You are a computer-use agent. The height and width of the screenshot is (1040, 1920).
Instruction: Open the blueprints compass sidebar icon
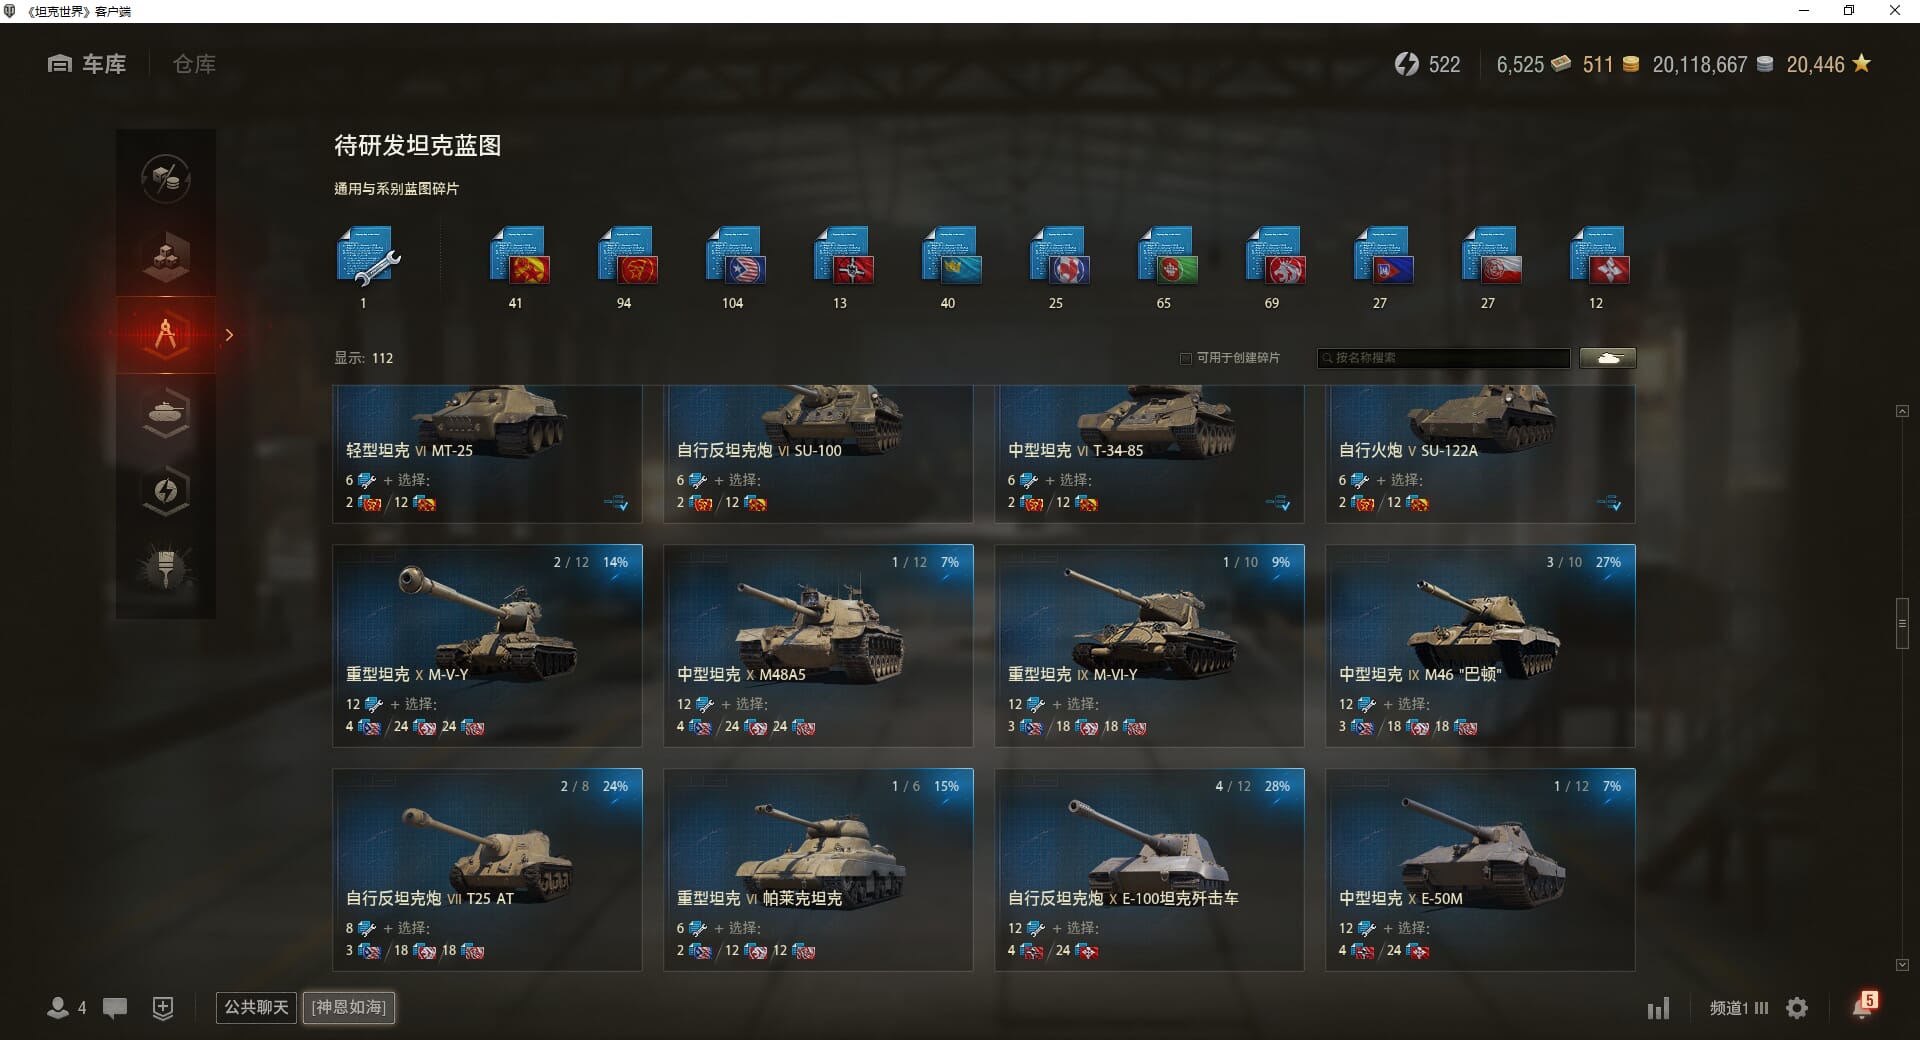pos(166,335)
